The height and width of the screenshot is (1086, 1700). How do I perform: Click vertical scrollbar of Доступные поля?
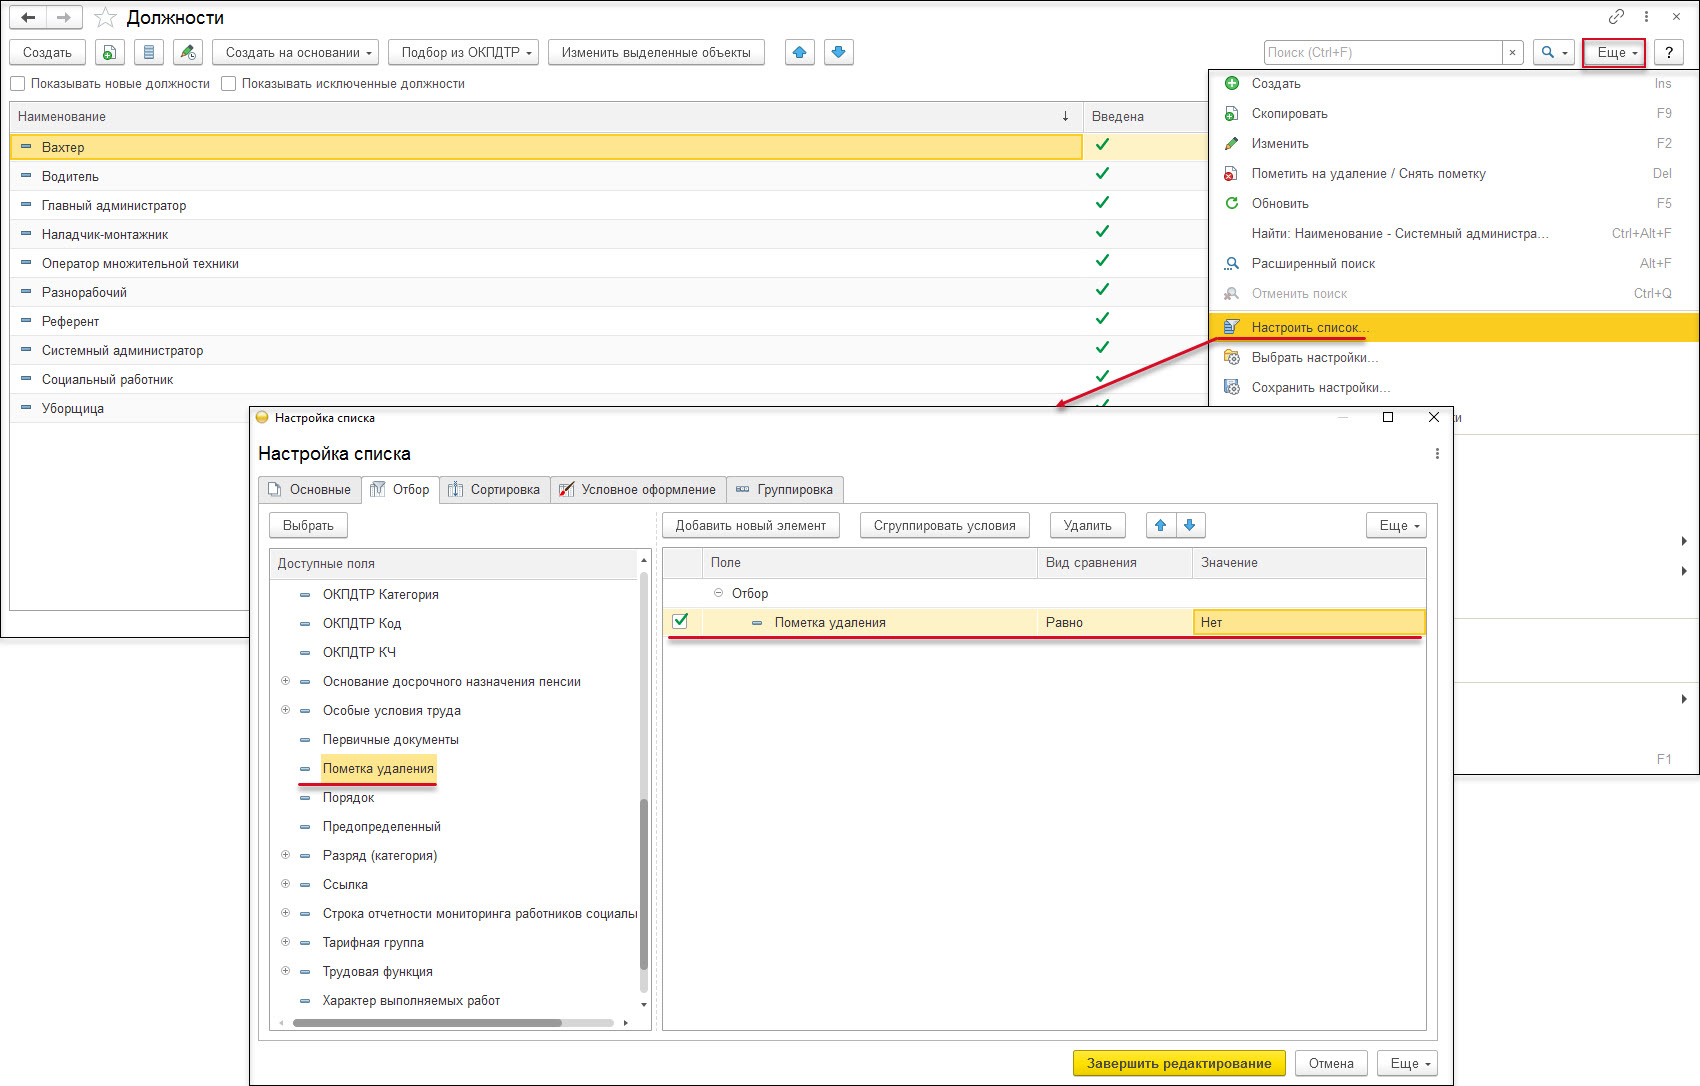(x=644, y=885)
